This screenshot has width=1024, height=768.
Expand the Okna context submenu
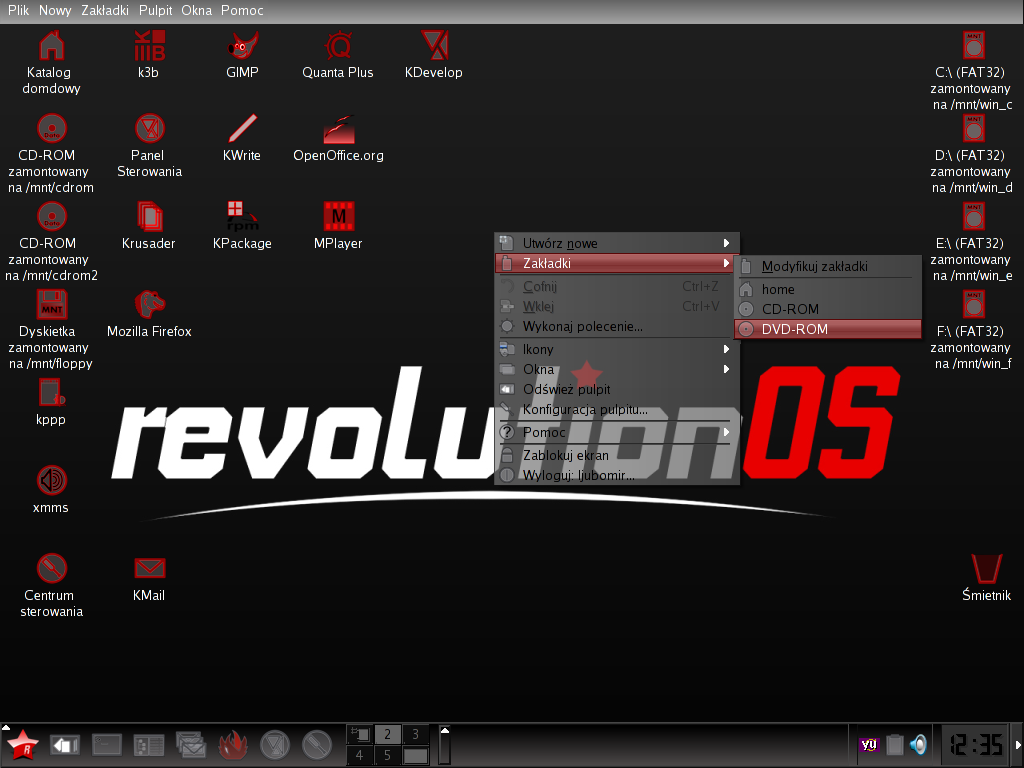pos(616,370)
